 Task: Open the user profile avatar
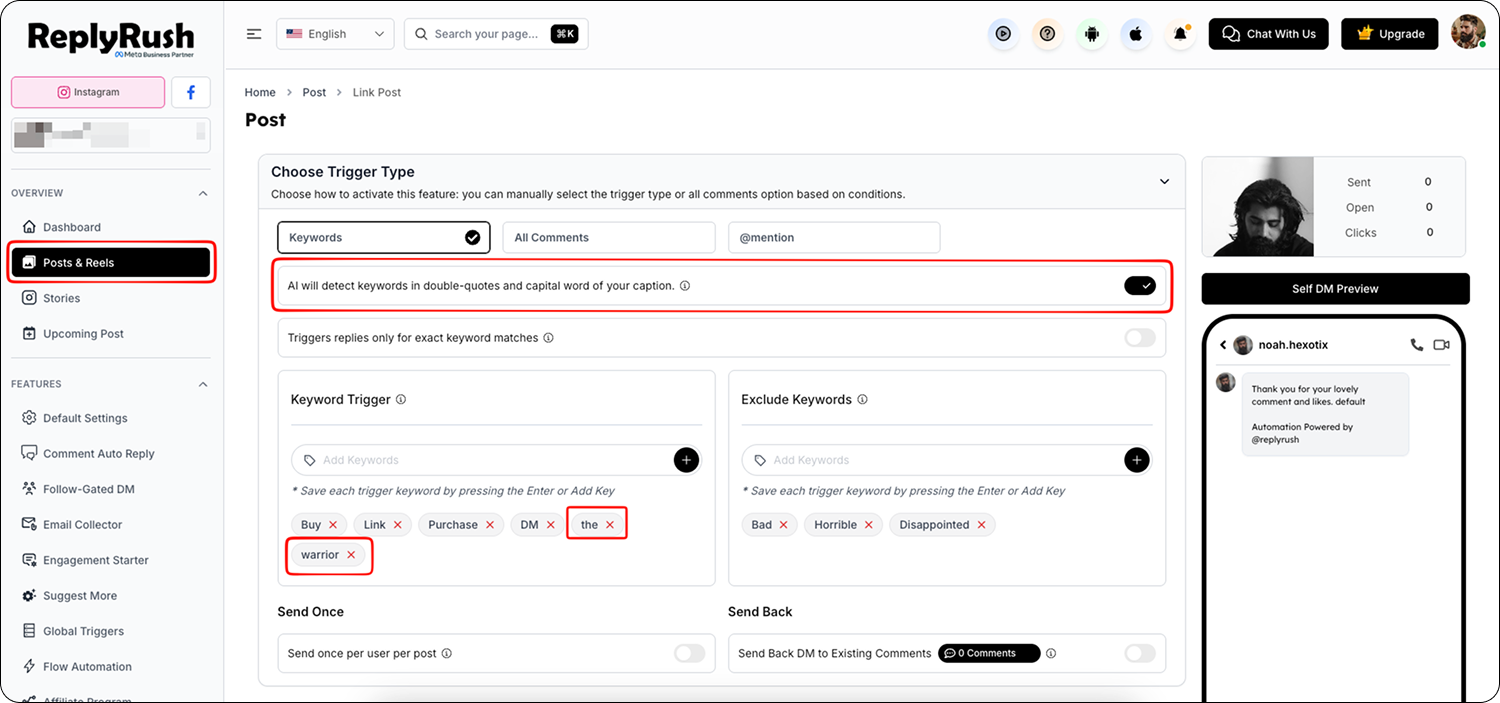pos(1468,32)
